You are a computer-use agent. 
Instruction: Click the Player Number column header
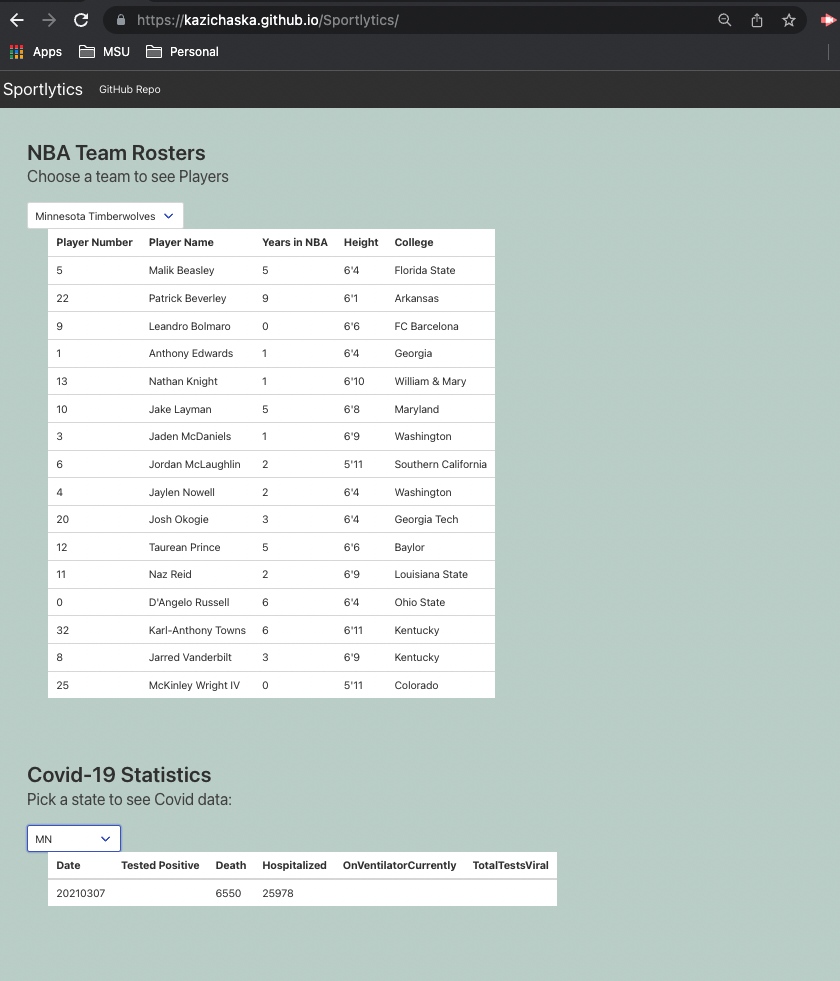(94, 242)
